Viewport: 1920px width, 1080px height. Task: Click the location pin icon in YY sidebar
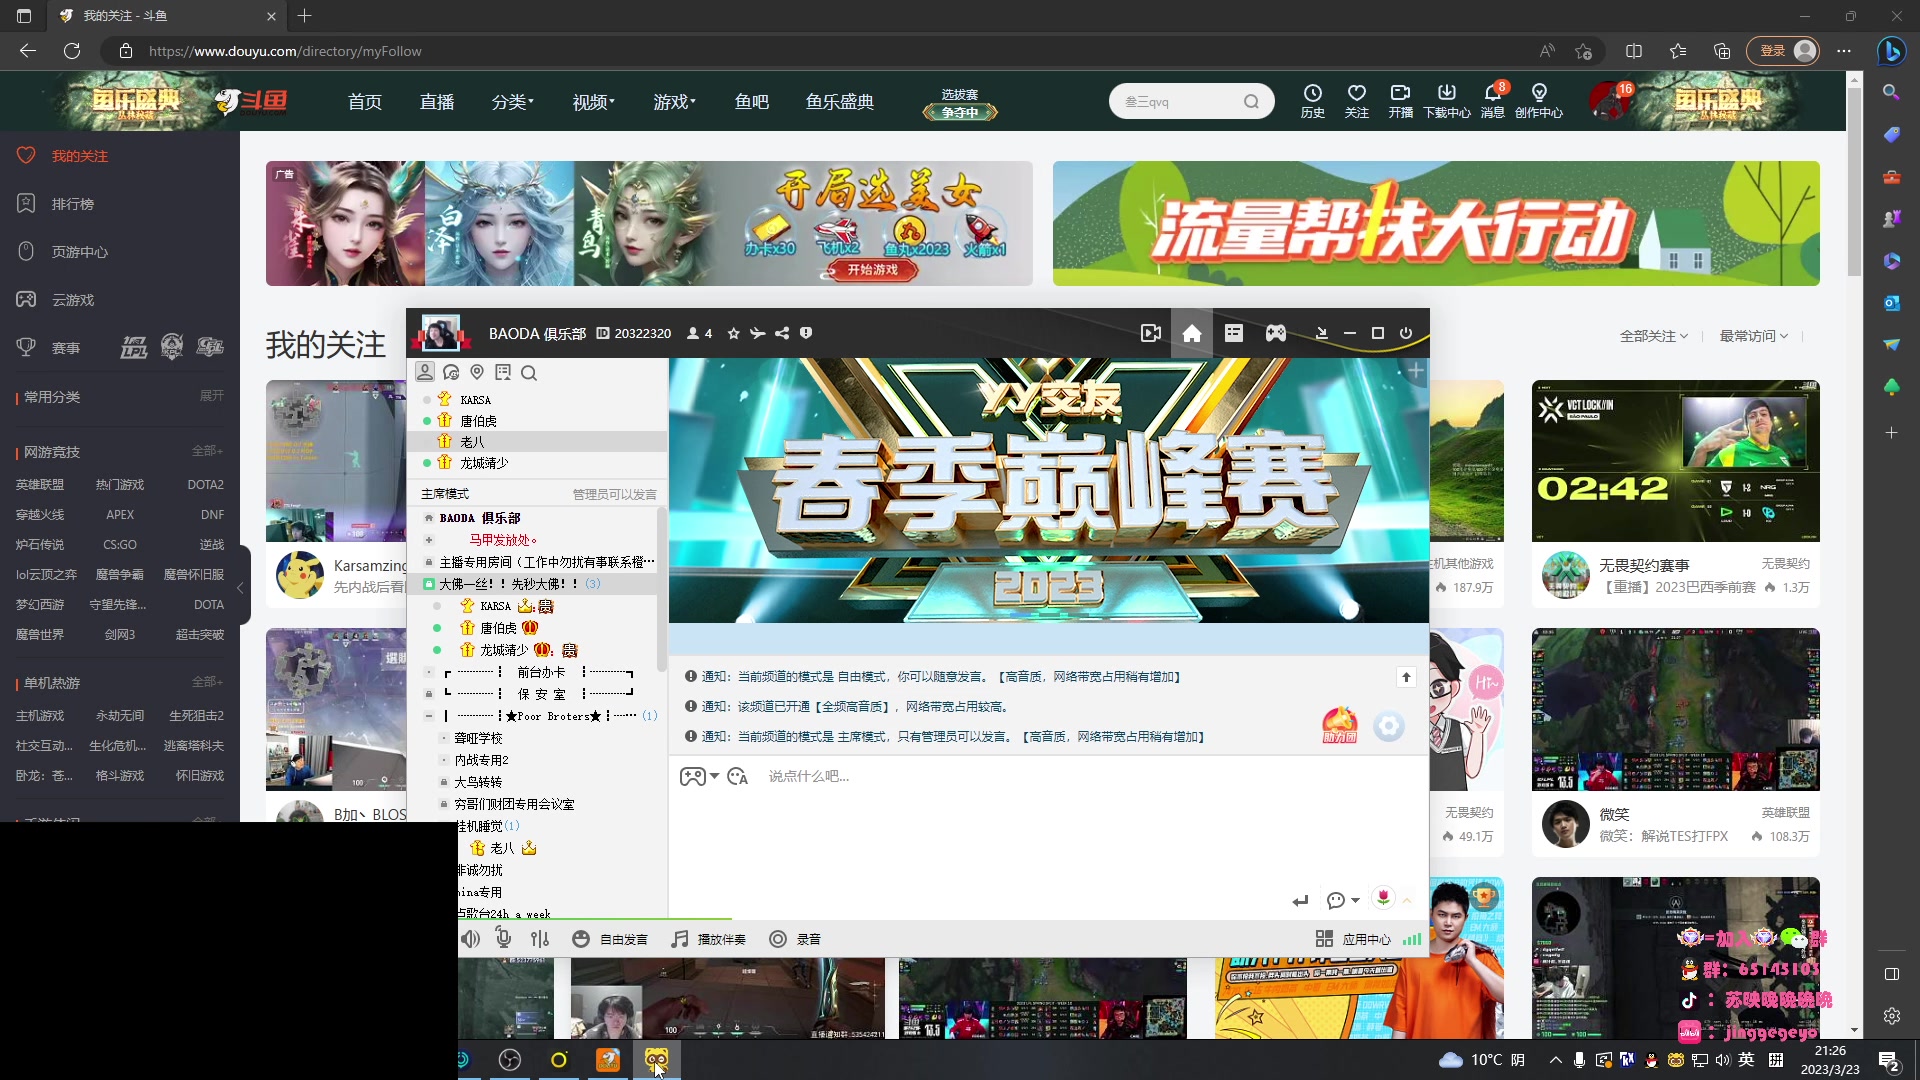pyautogui.click(x=477, y=373)
